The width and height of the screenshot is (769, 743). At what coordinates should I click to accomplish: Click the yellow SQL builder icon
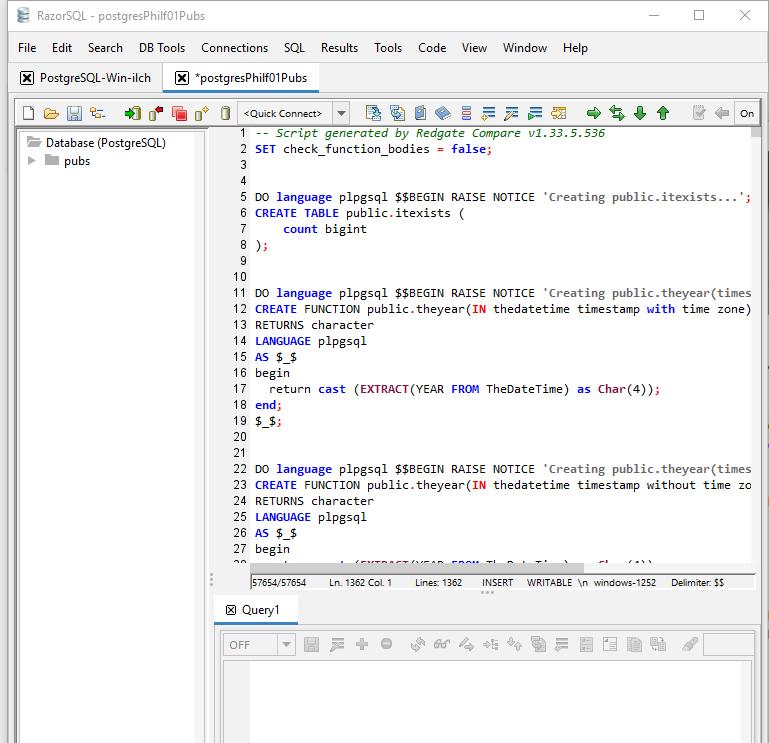(558, 113)
